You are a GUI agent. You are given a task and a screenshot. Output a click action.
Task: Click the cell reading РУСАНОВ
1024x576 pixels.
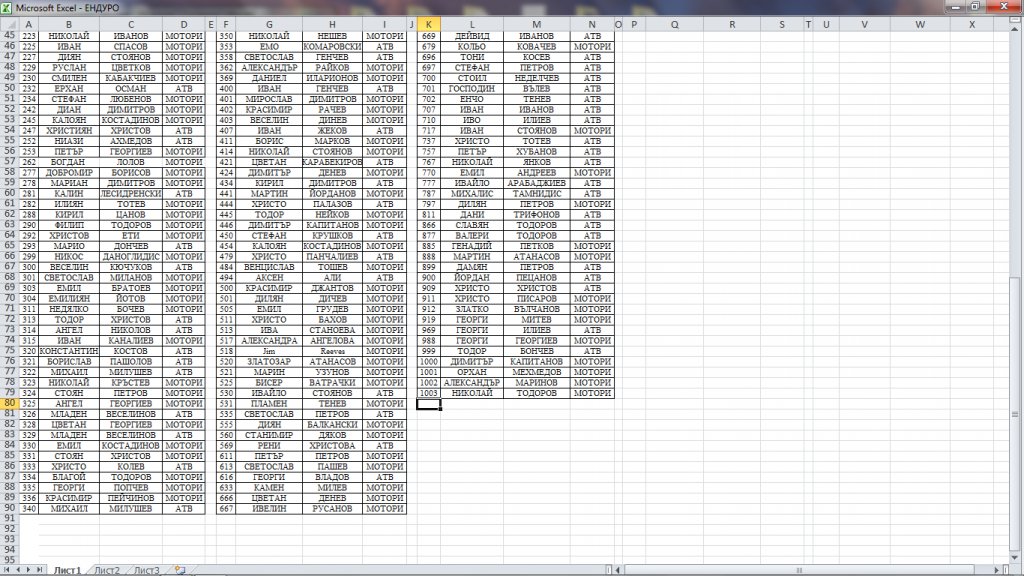click(332, 509)
